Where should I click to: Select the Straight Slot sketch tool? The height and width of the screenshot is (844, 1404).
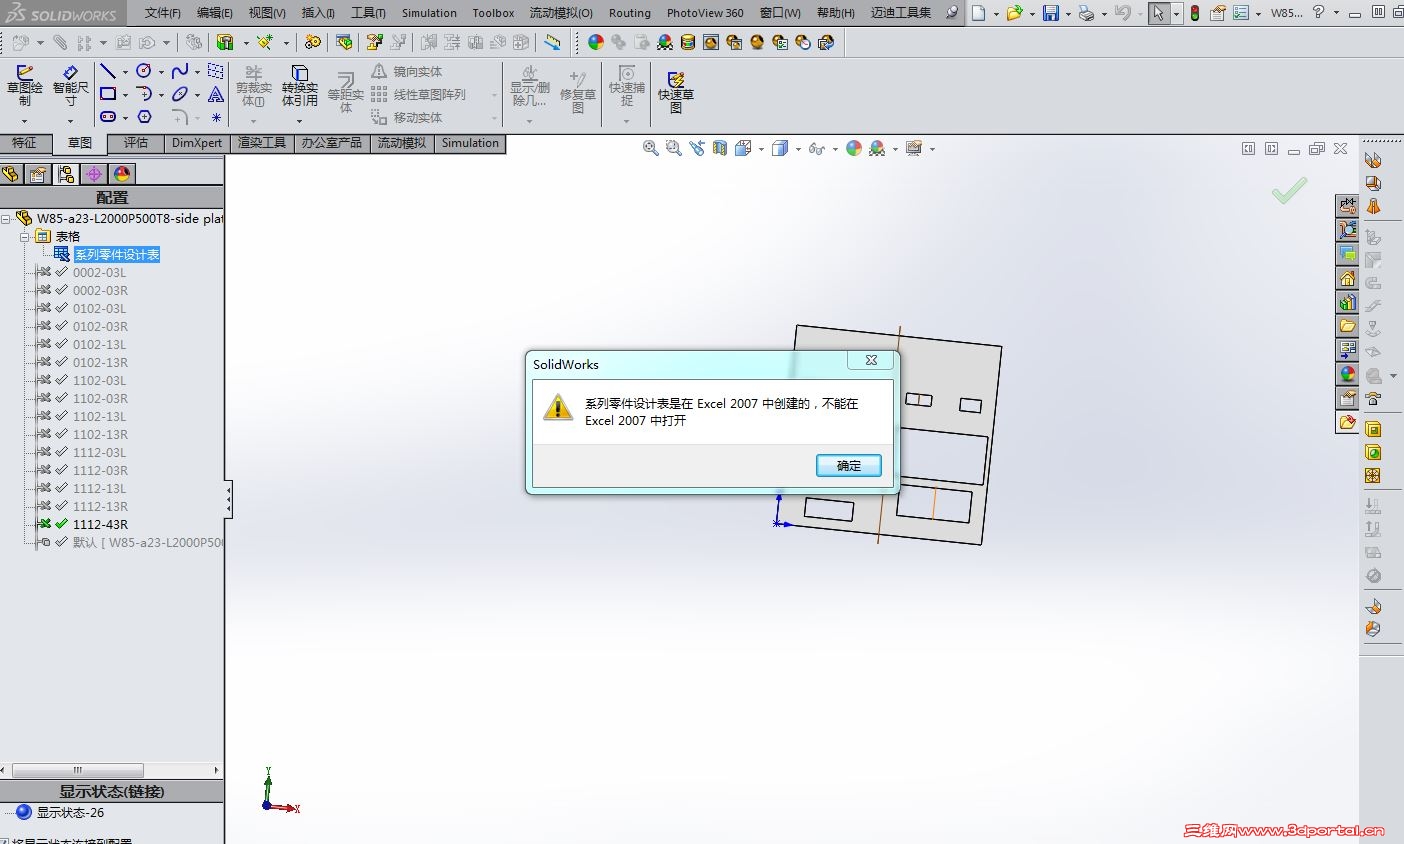(x=107, y=117)
